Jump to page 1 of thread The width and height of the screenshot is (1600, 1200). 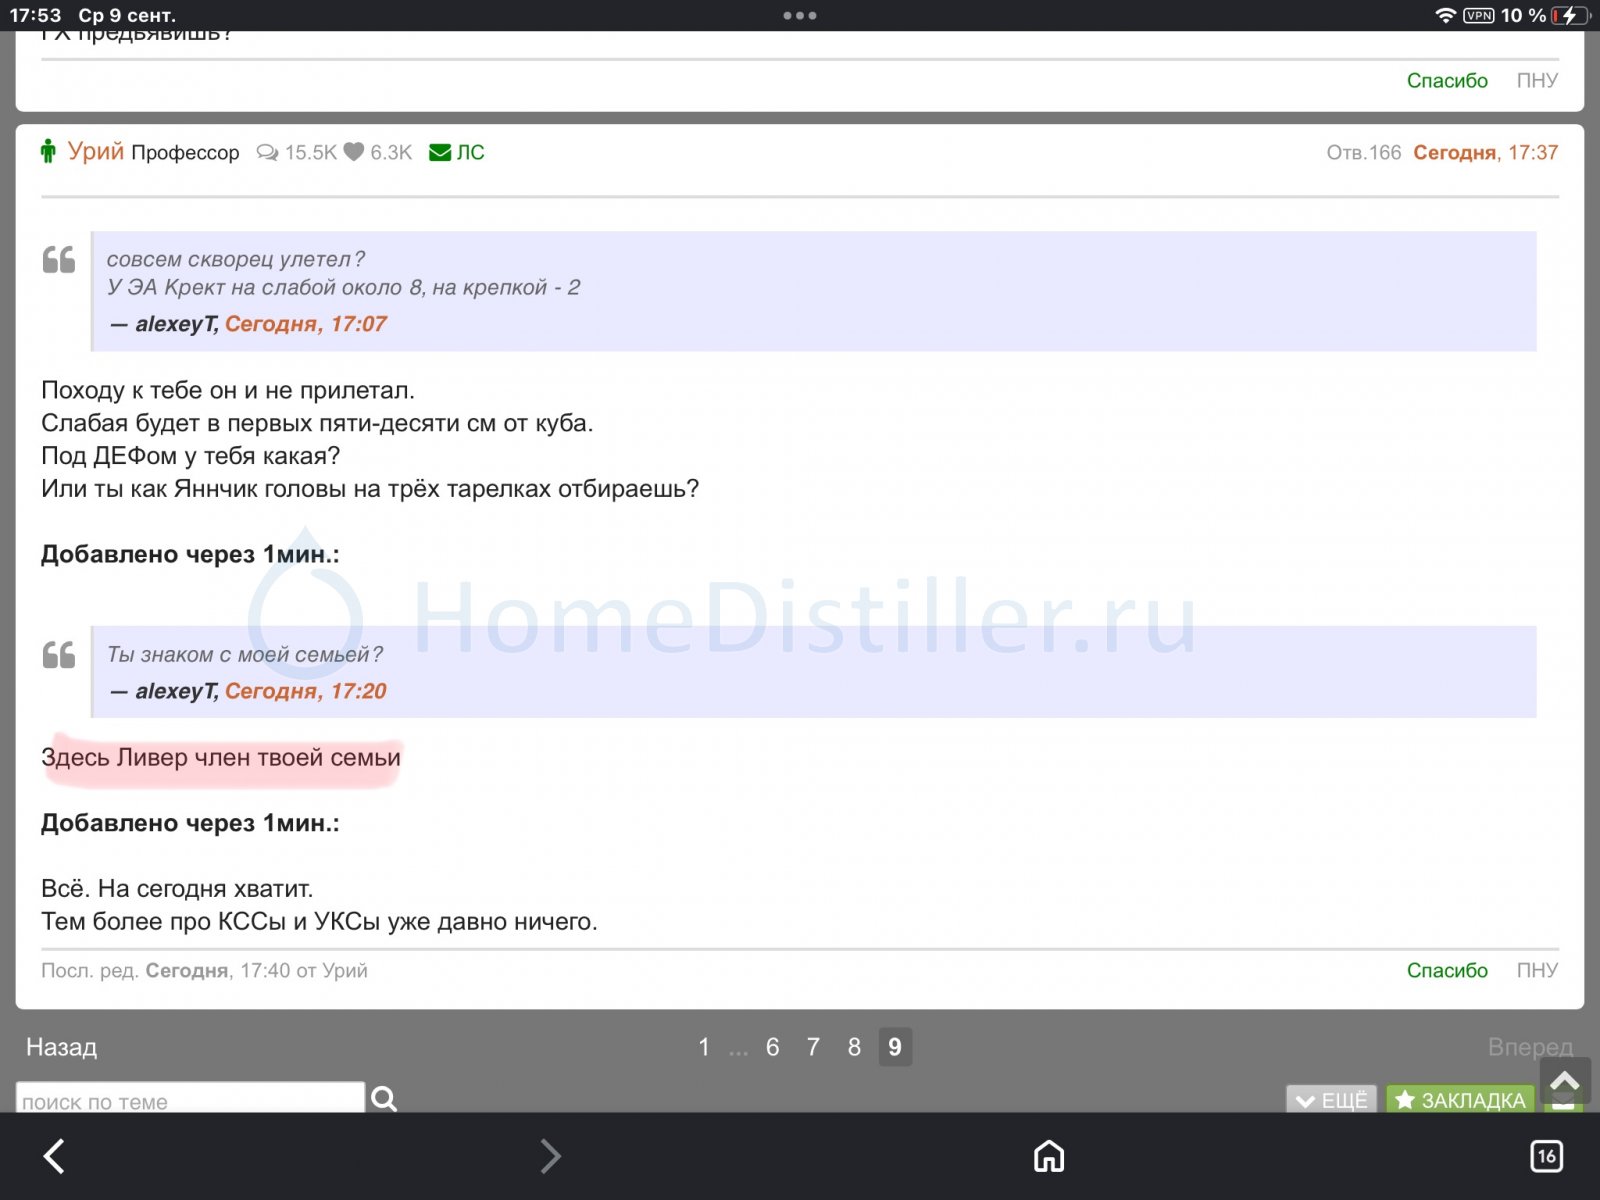[x=704, y=1047]
